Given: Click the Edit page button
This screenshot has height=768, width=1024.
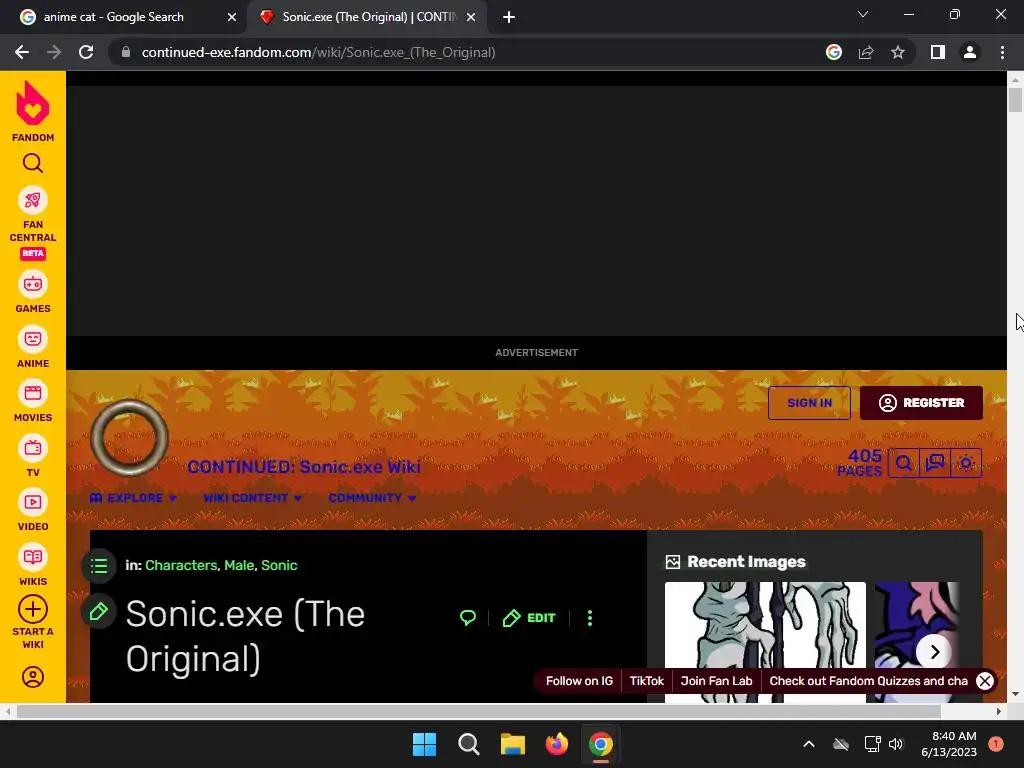Looking at the screenshot, I should [x=529, y=618].
